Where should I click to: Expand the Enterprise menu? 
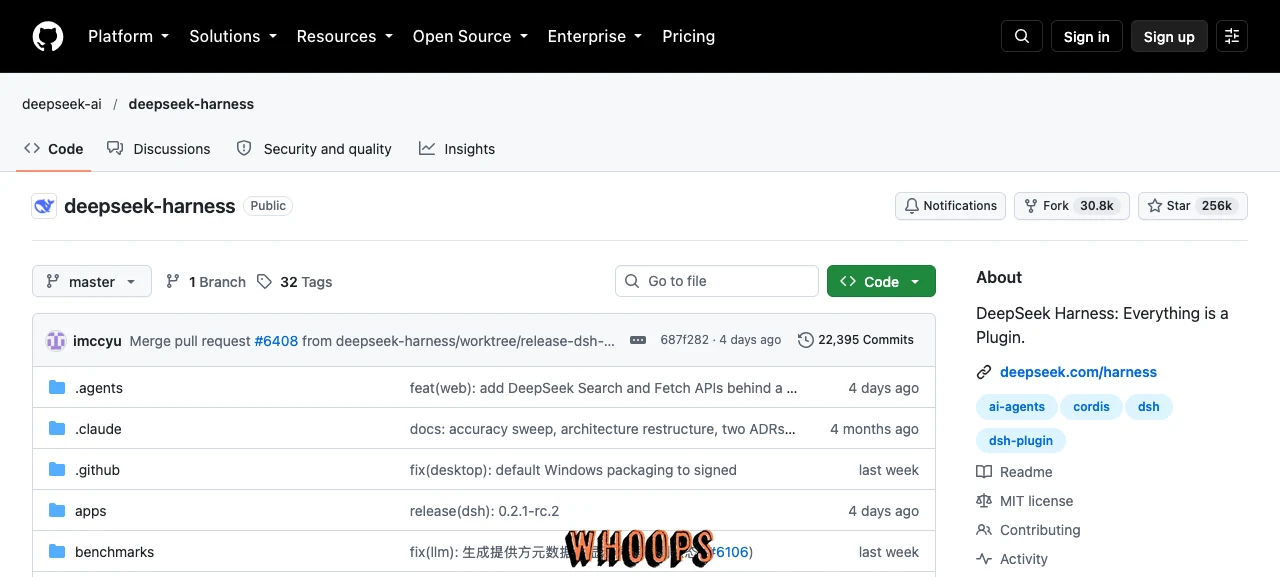594,36
